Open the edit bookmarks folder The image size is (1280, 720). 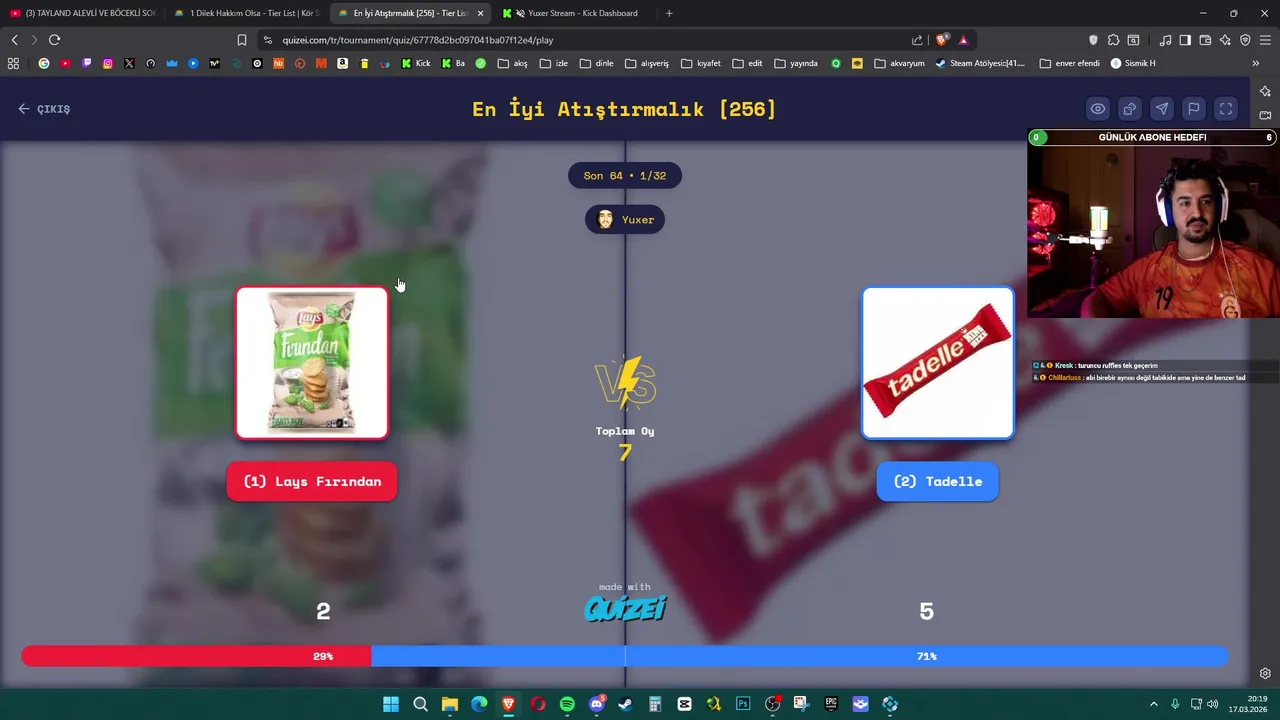point(747,63)
